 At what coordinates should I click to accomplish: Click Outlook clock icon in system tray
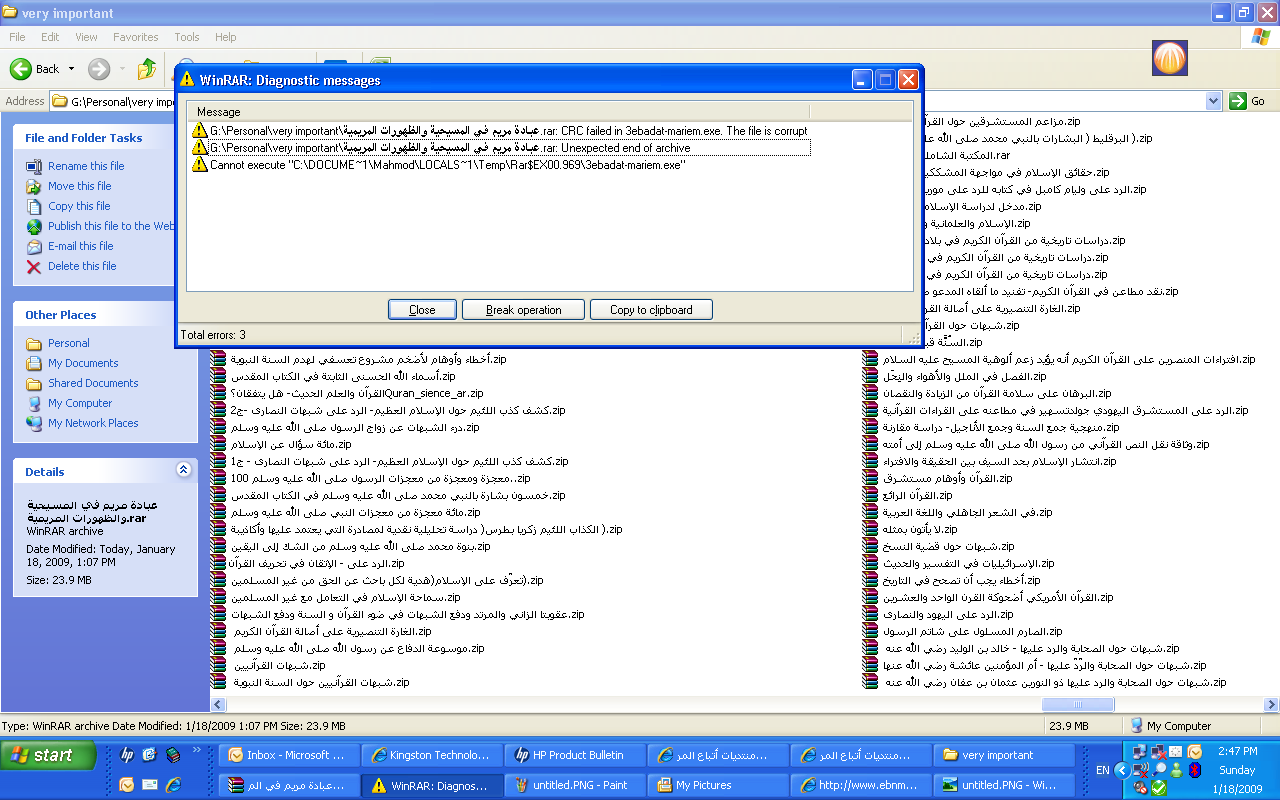(x=1195, y=752)
